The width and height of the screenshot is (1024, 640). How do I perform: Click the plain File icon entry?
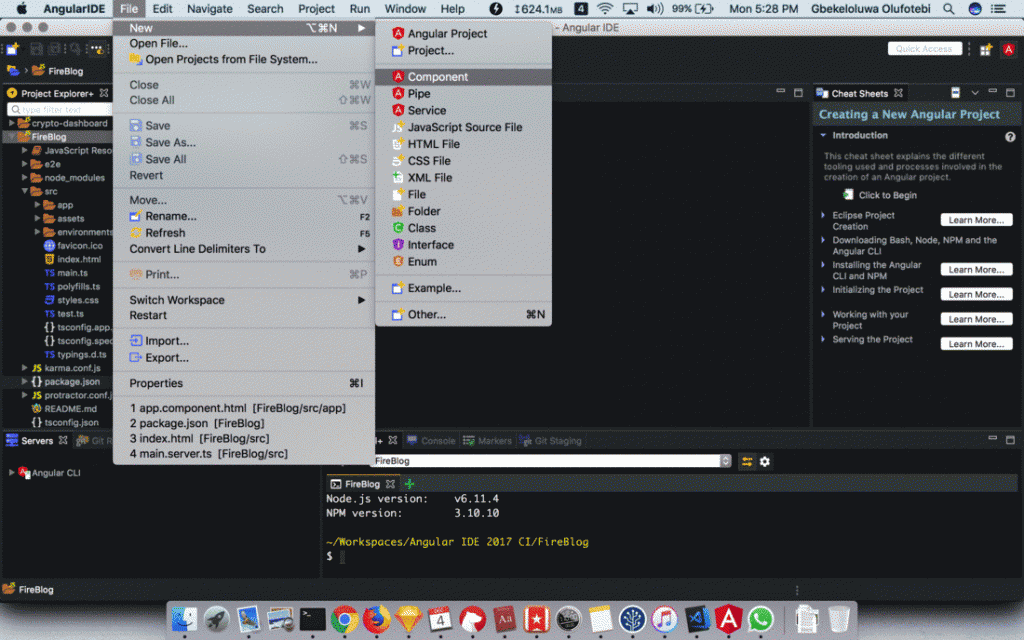click(x=398, y=194)
